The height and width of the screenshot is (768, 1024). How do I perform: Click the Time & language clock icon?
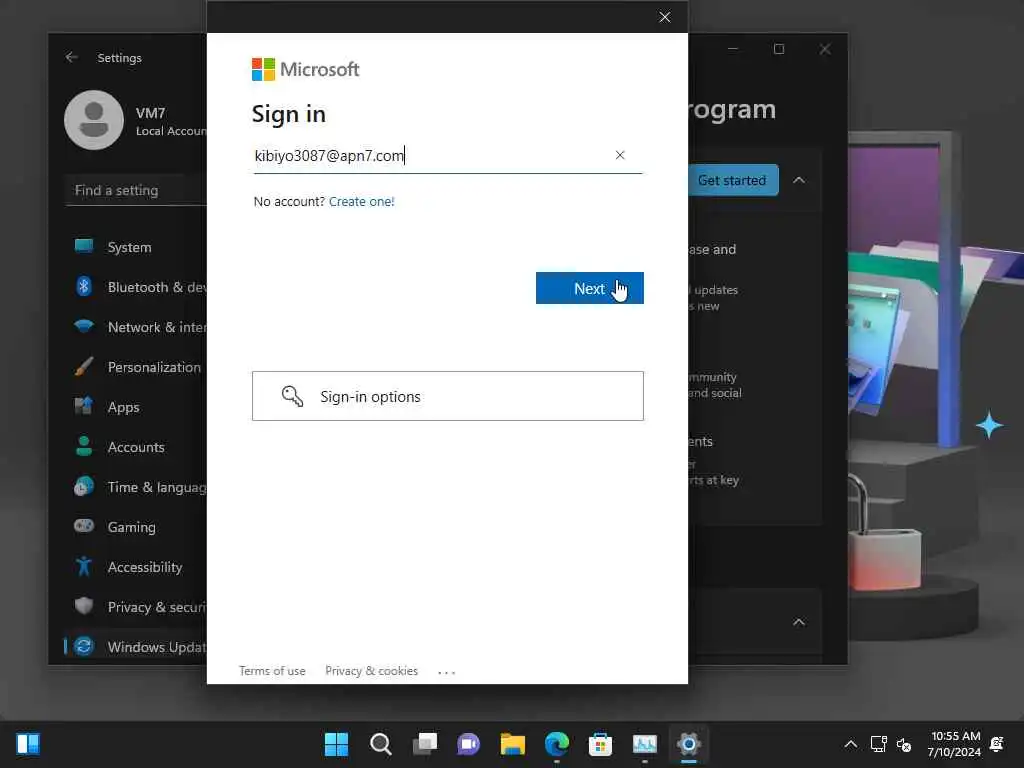coord(84,487)
